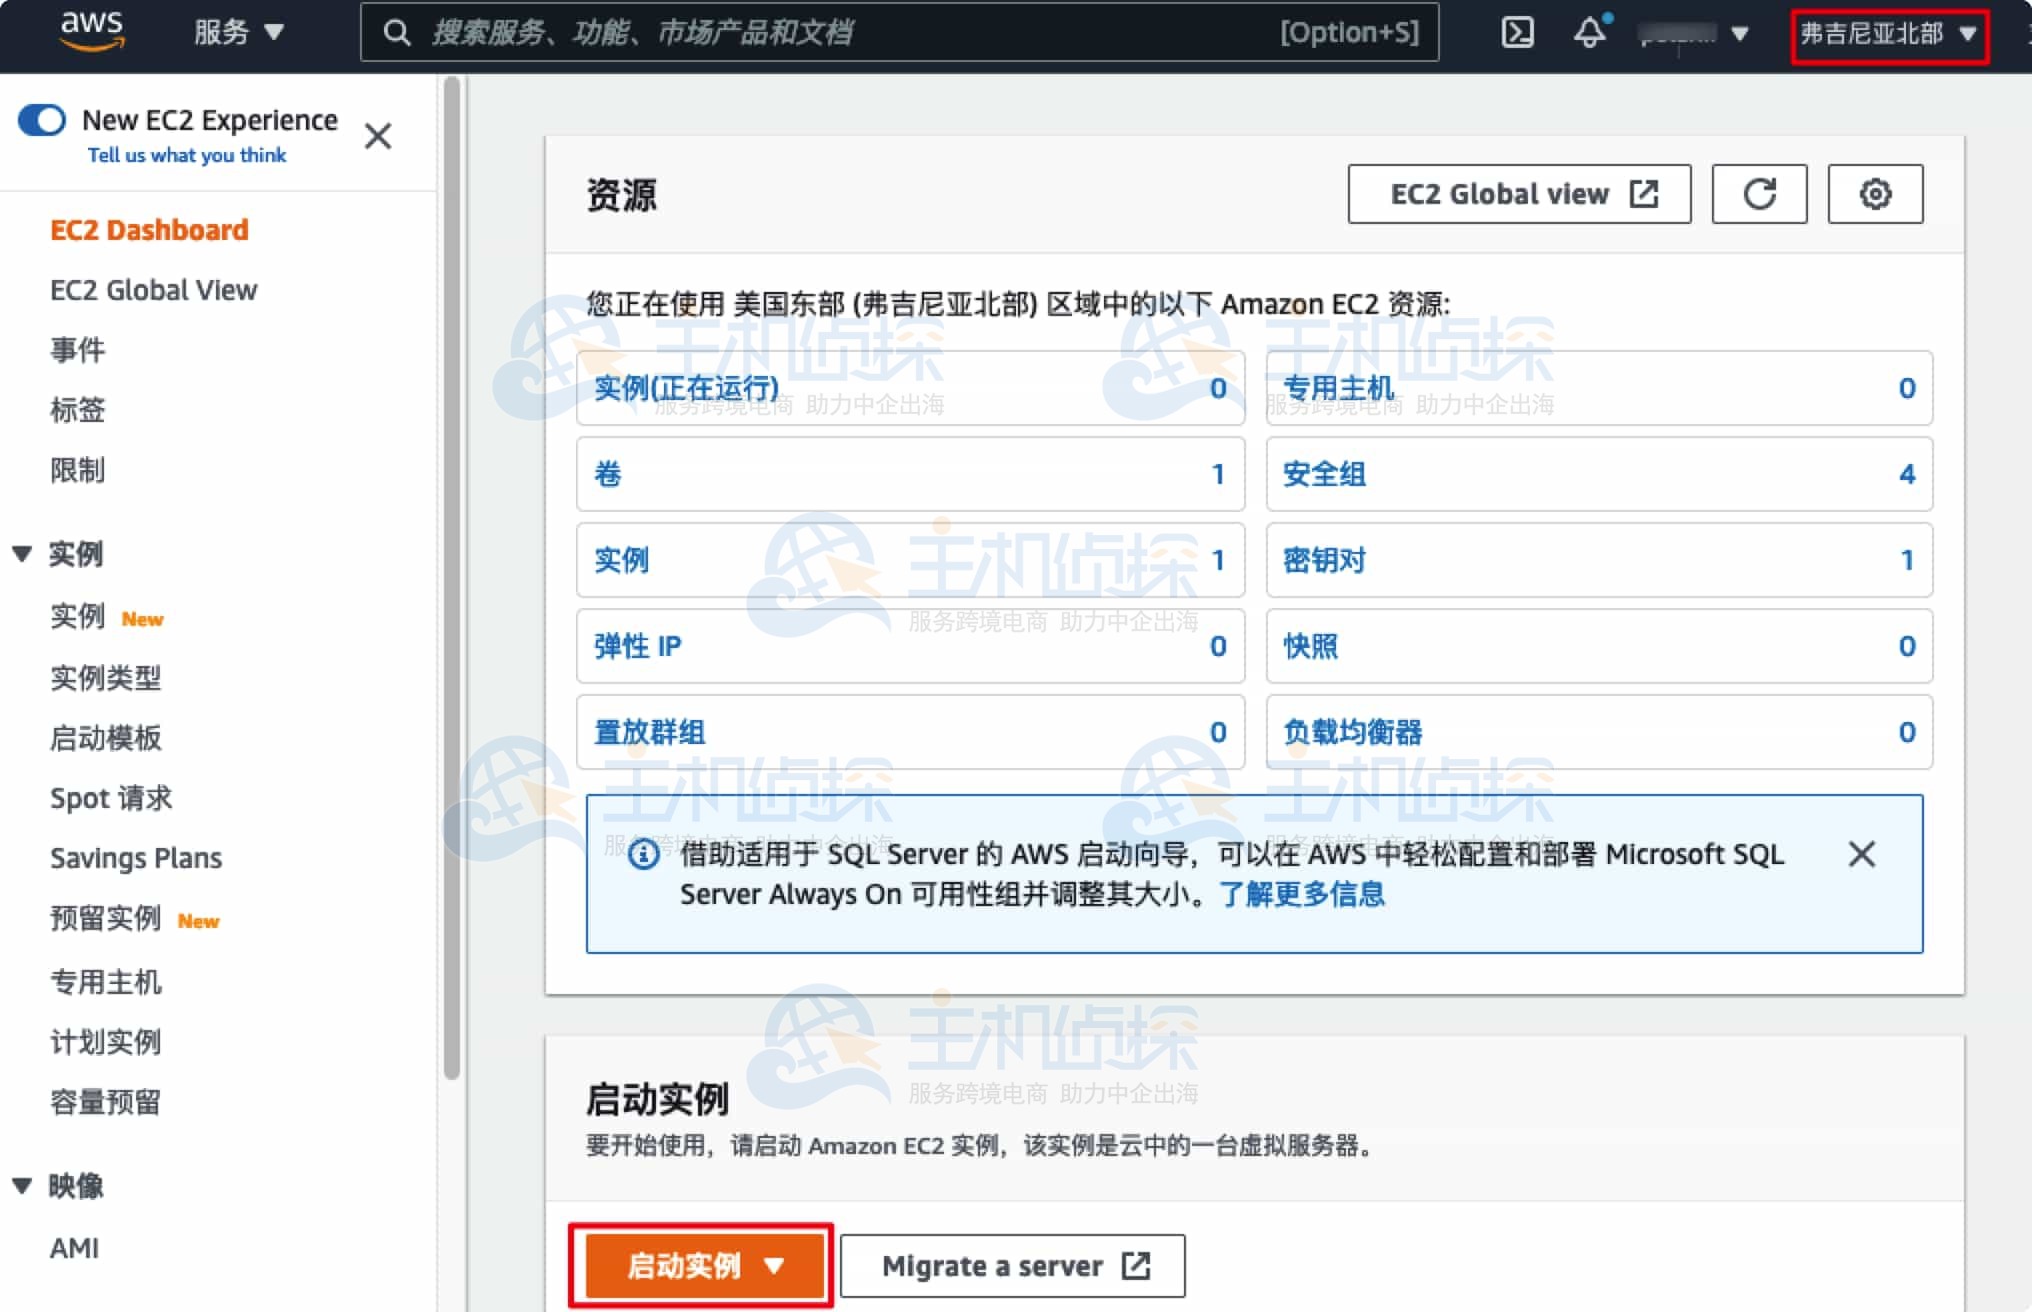This screenshot has height=1312, width=2032.
Task: Click inside the search input field
Action: [x=800, y=32]
